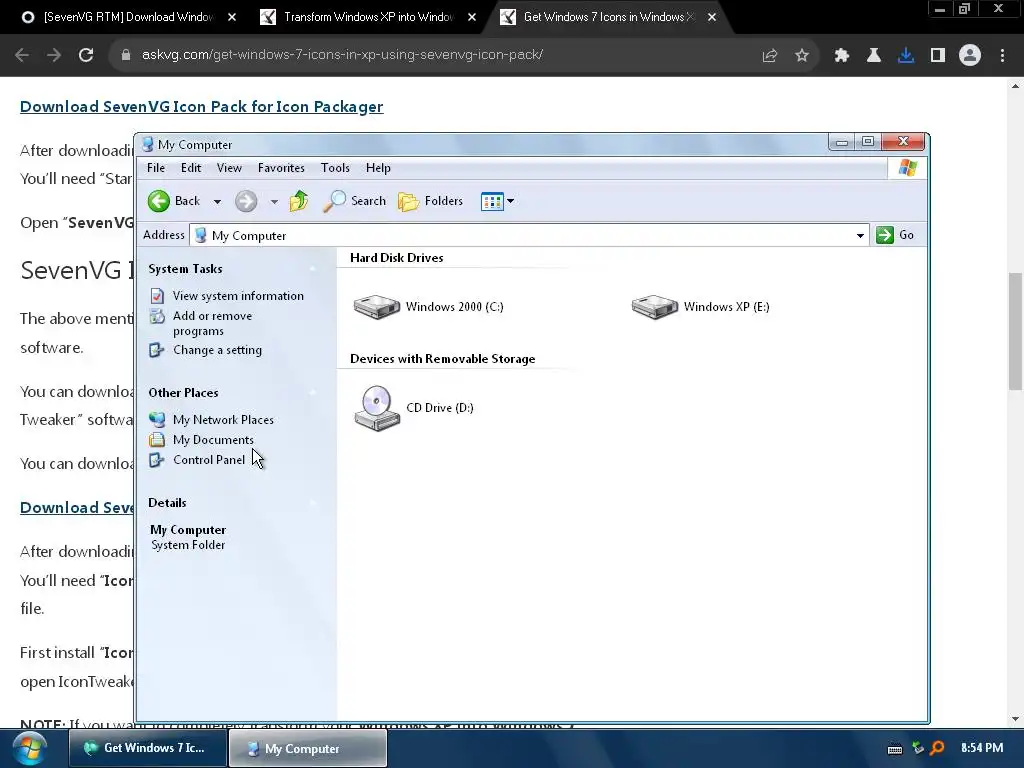1024x768 pixels.
Task: Click the greyed Forward arrow icon
Action: pyautogui.click(x=246, y=201)
